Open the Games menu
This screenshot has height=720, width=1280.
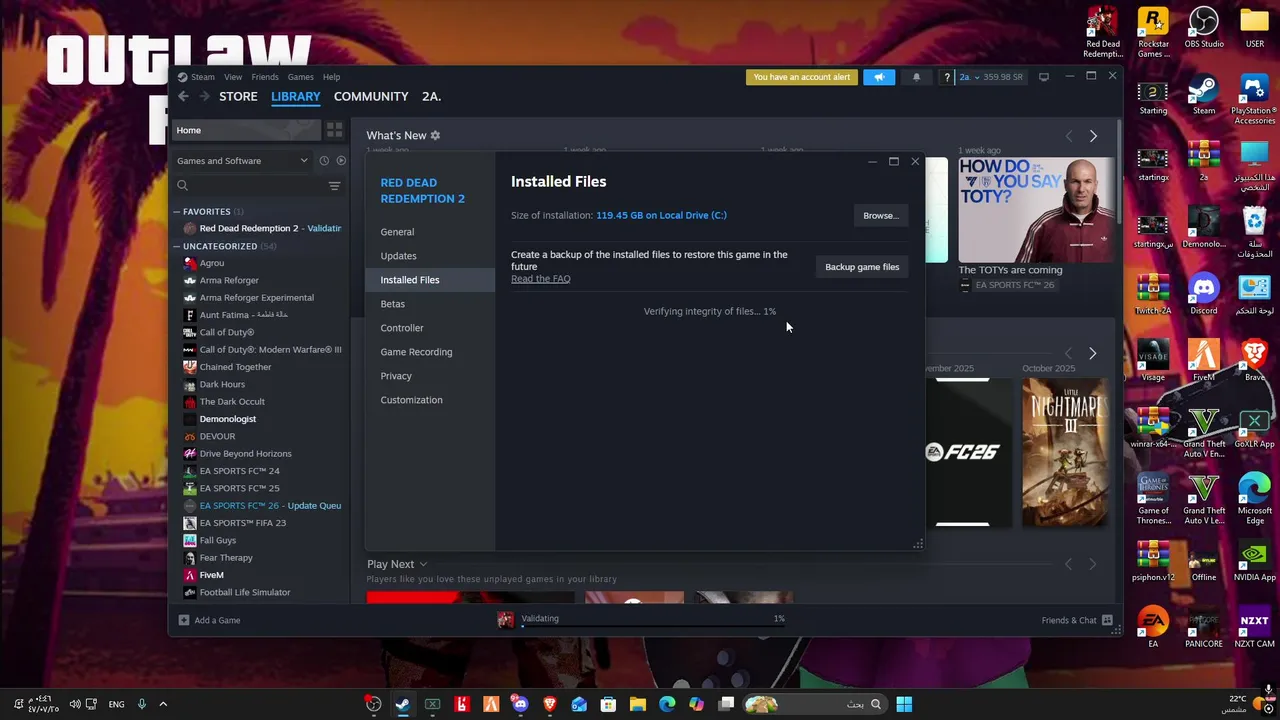[301, 77]
